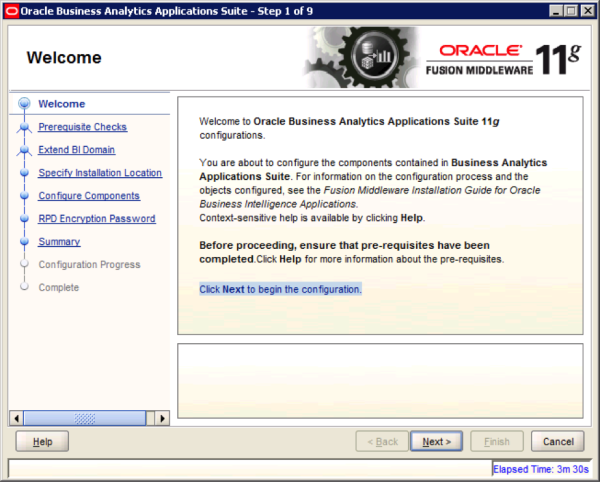Open the Extend BI Domain step

tap(76, 150)
